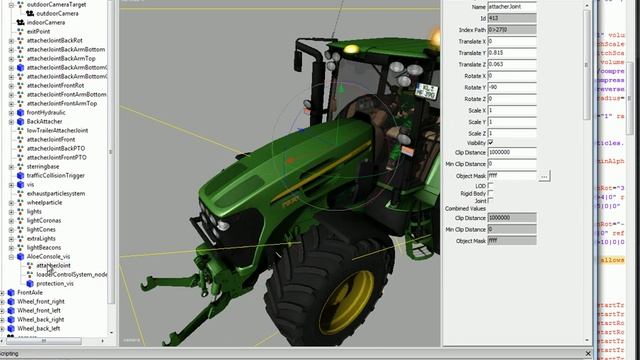Click the protection_vis cube icon
The width and height of the screenshot is (640, 360).
pyautogui.click(x=30, y=283)
